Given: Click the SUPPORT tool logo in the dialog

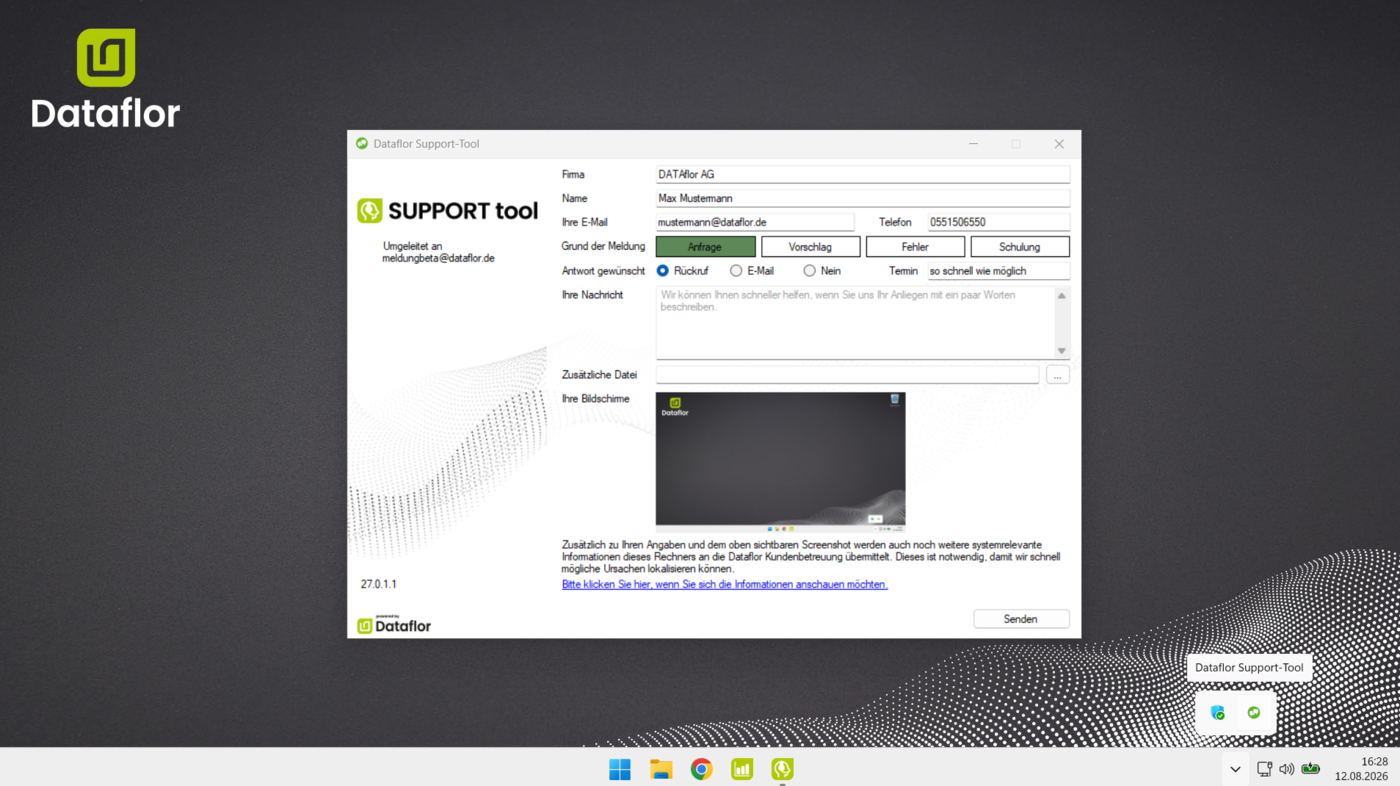Looking at the screenshot, I should [x=448, y=211].
